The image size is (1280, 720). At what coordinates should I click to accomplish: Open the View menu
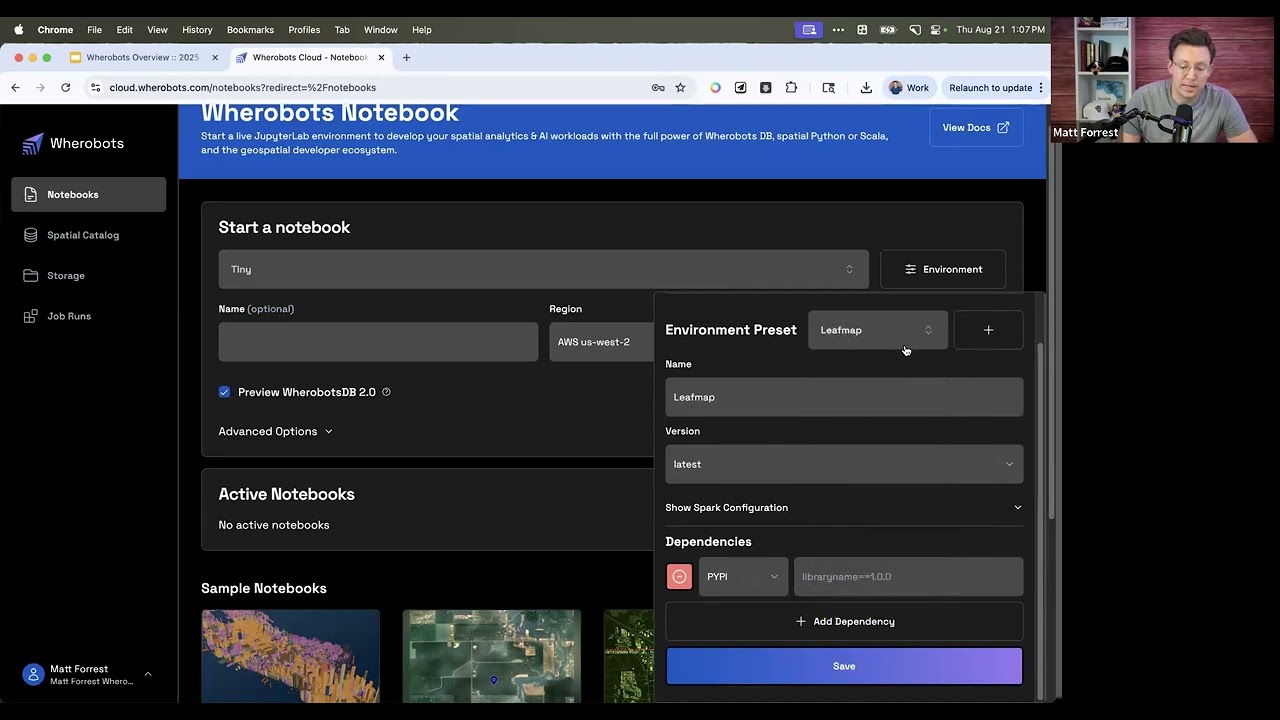tap(157, 30)
